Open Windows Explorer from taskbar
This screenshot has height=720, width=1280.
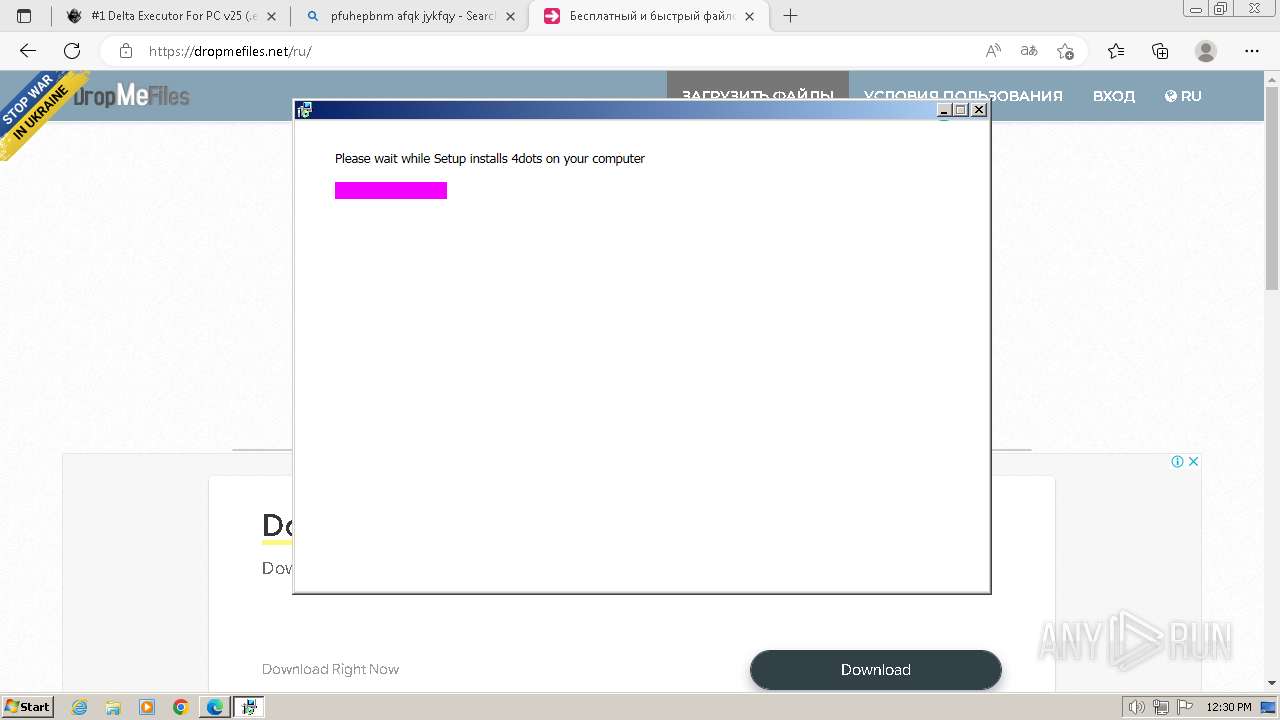pyautogui.click(x=113, y=707)
